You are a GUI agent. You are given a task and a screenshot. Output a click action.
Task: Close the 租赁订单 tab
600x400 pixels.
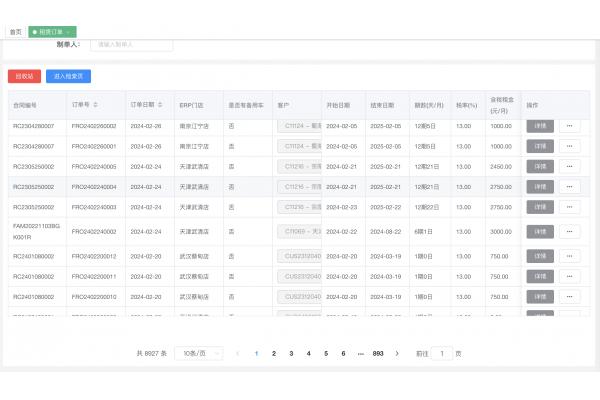click(x=69, y=32)
